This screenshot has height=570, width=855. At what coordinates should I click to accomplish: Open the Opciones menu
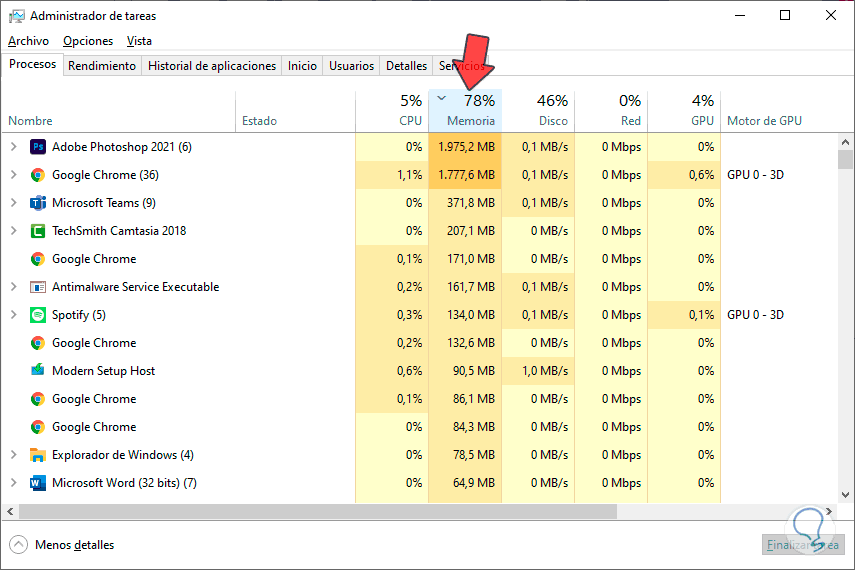[x=88, y=41]
